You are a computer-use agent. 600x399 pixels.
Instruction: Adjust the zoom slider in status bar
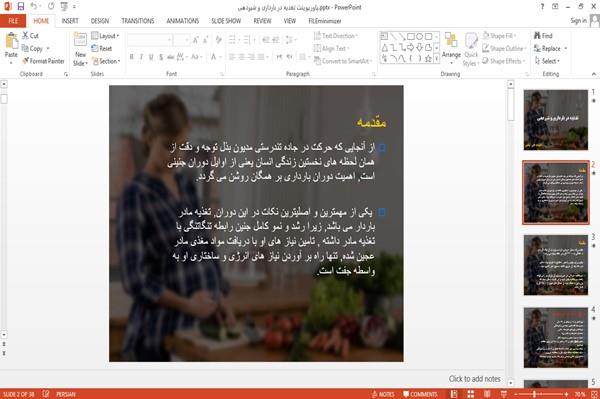[535, 394]
